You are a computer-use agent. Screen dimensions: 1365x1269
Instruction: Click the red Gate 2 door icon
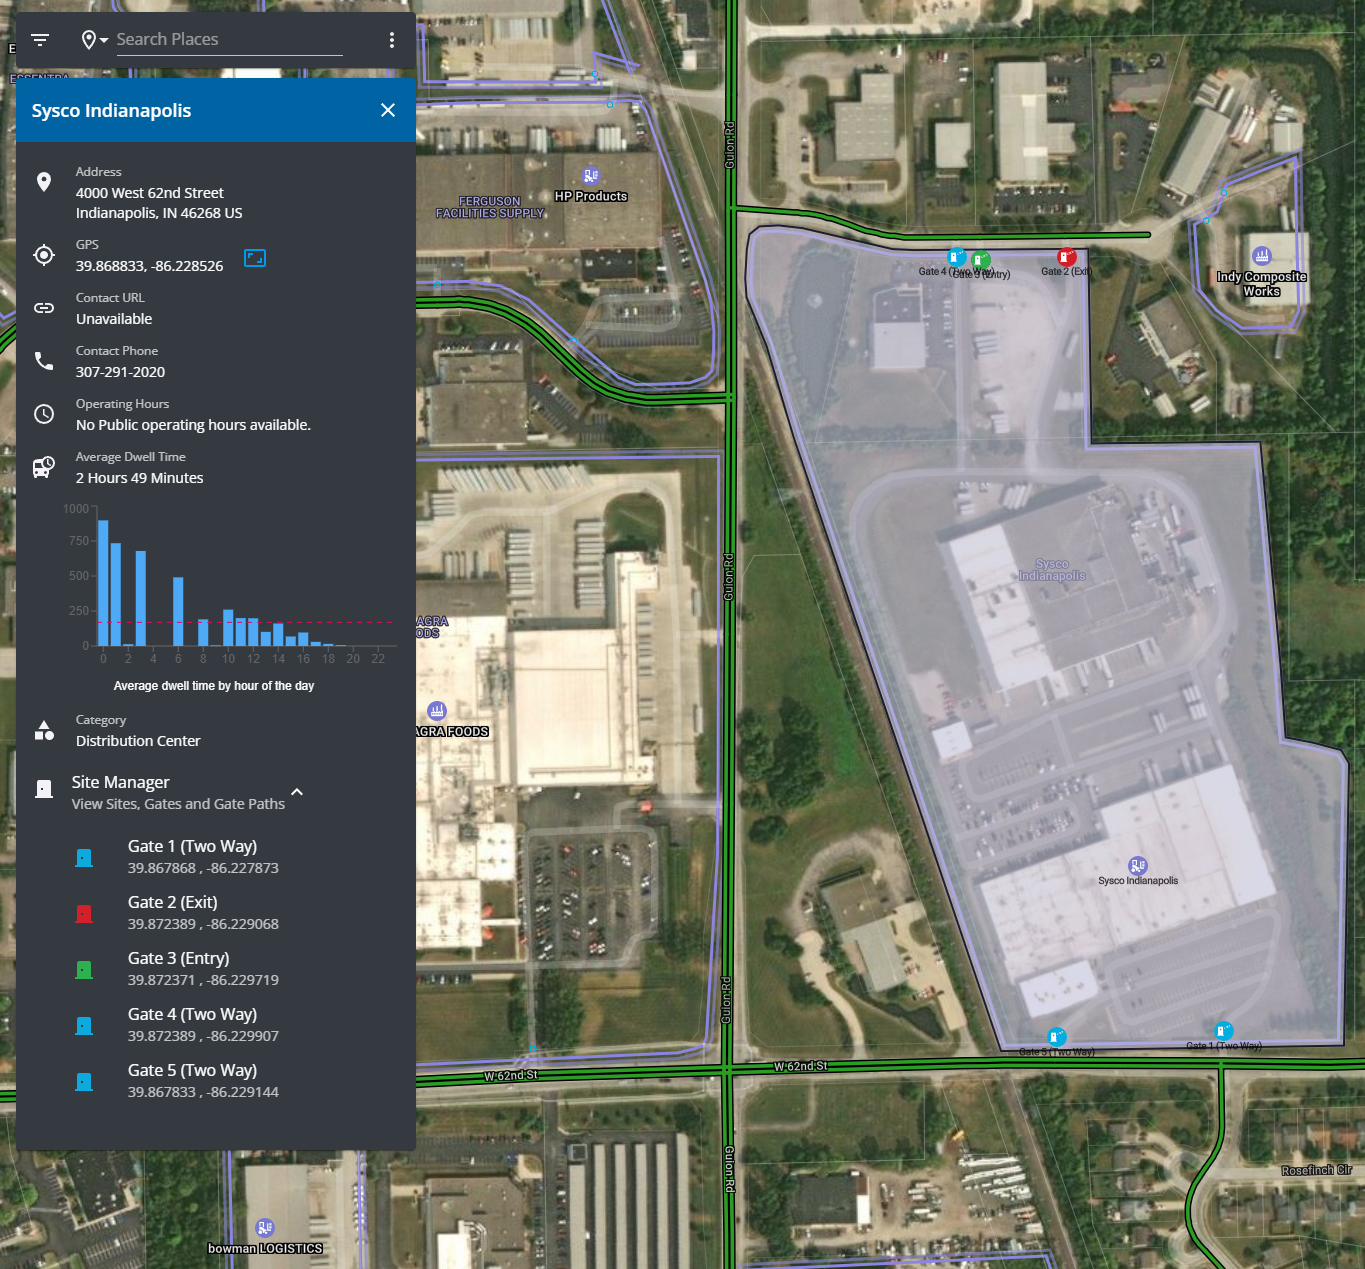(x=84, y=913)
